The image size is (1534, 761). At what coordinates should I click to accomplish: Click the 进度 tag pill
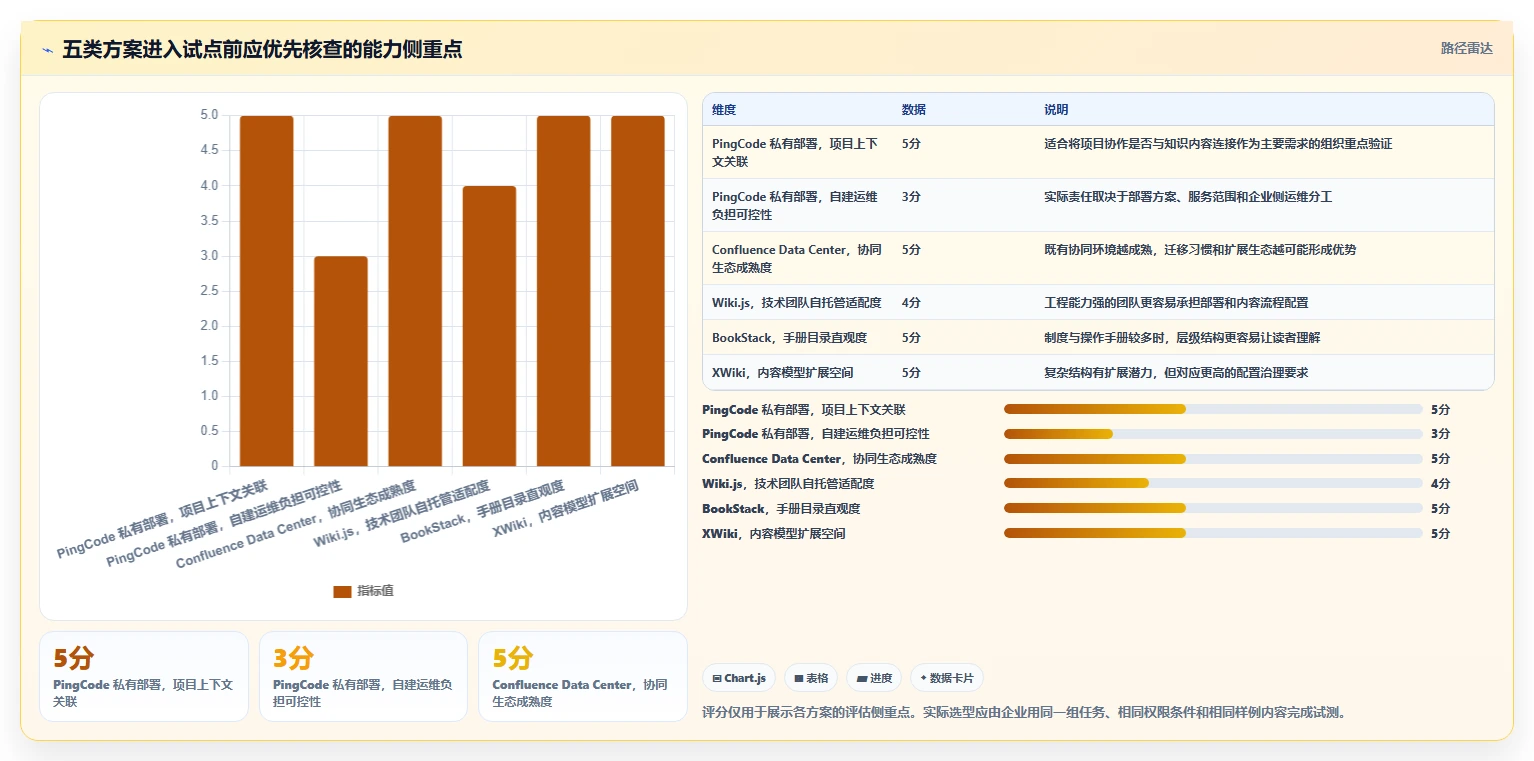[x=874, y=678]
